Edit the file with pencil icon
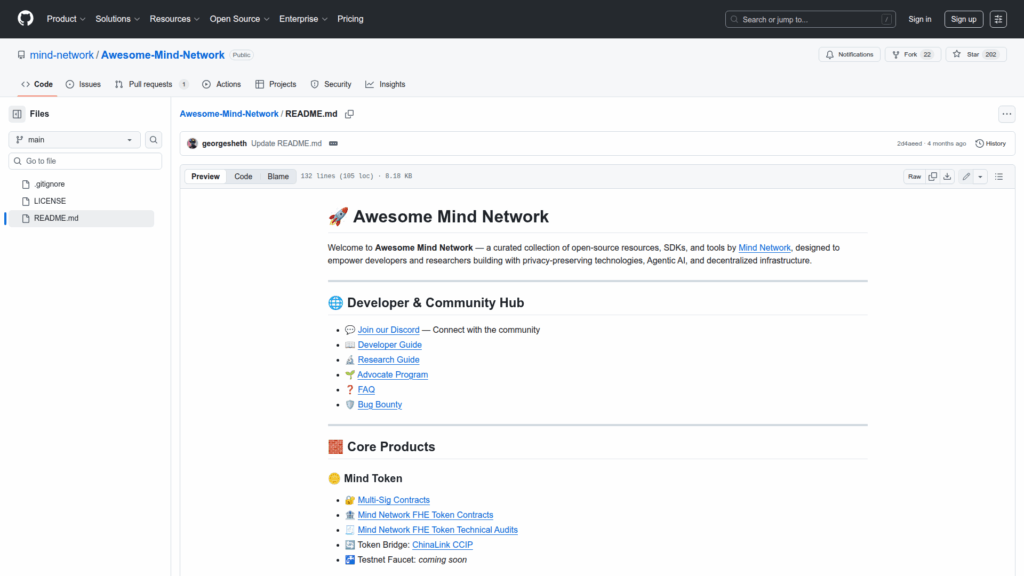Image resolution: width=1024 pixels, height=576 pixels. point(966,176)
